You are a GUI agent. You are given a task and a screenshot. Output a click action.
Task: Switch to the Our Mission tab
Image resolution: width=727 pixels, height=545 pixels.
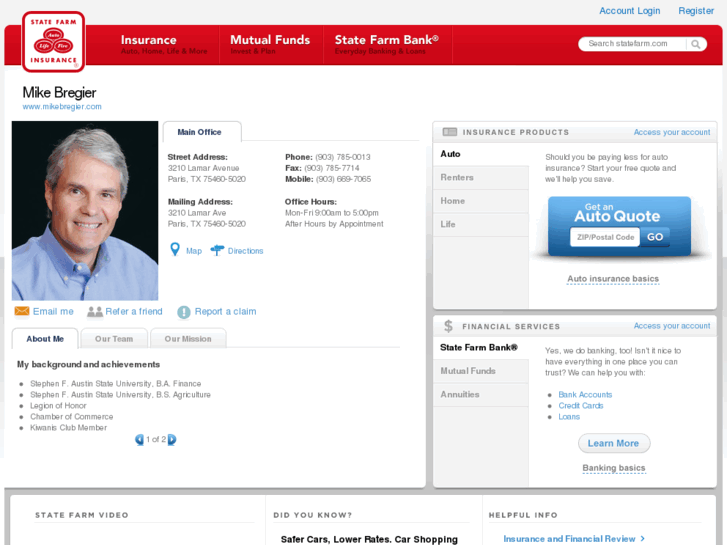click(188, 339)
